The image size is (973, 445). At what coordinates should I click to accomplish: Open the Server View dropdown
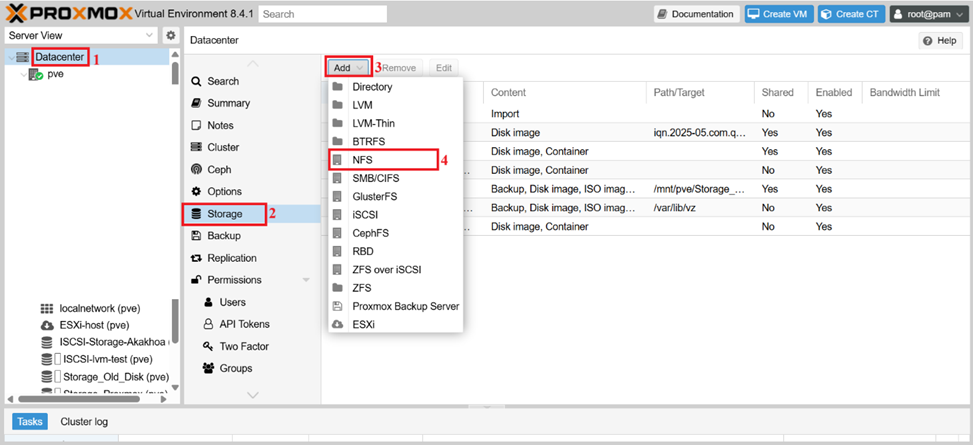[80, 36]
